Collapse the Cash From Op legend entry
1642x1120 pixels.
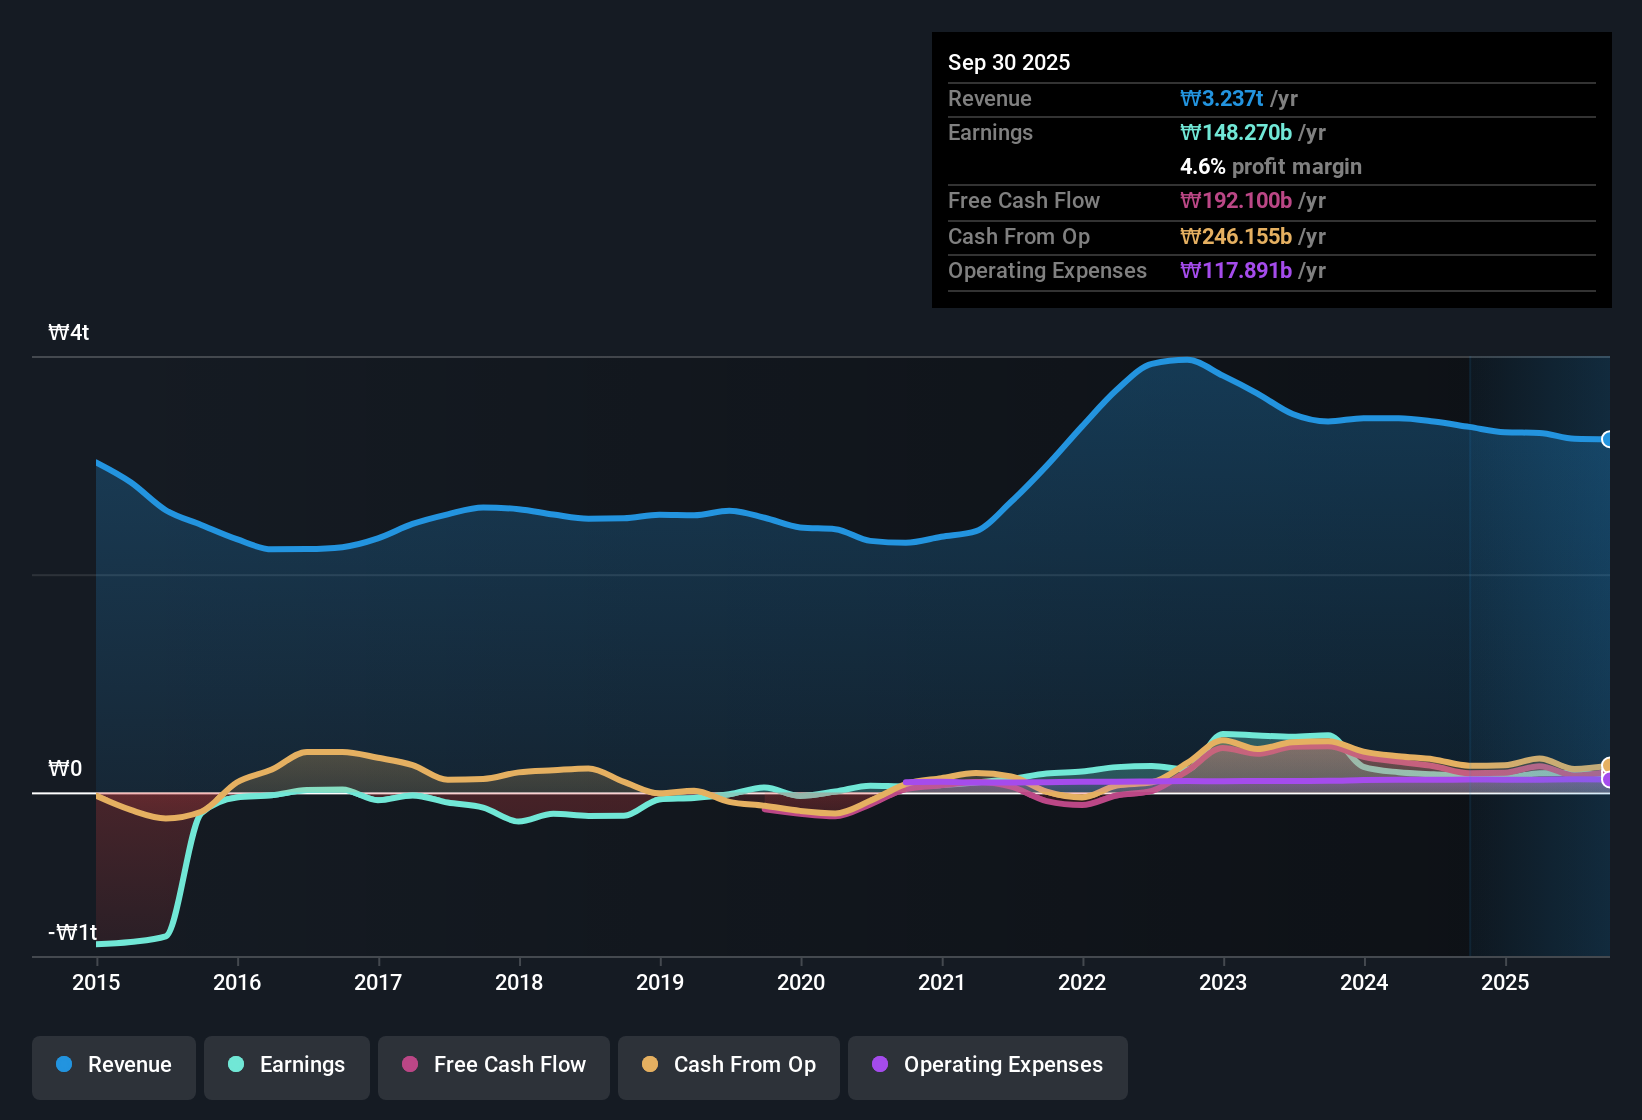click(728, 1066)
